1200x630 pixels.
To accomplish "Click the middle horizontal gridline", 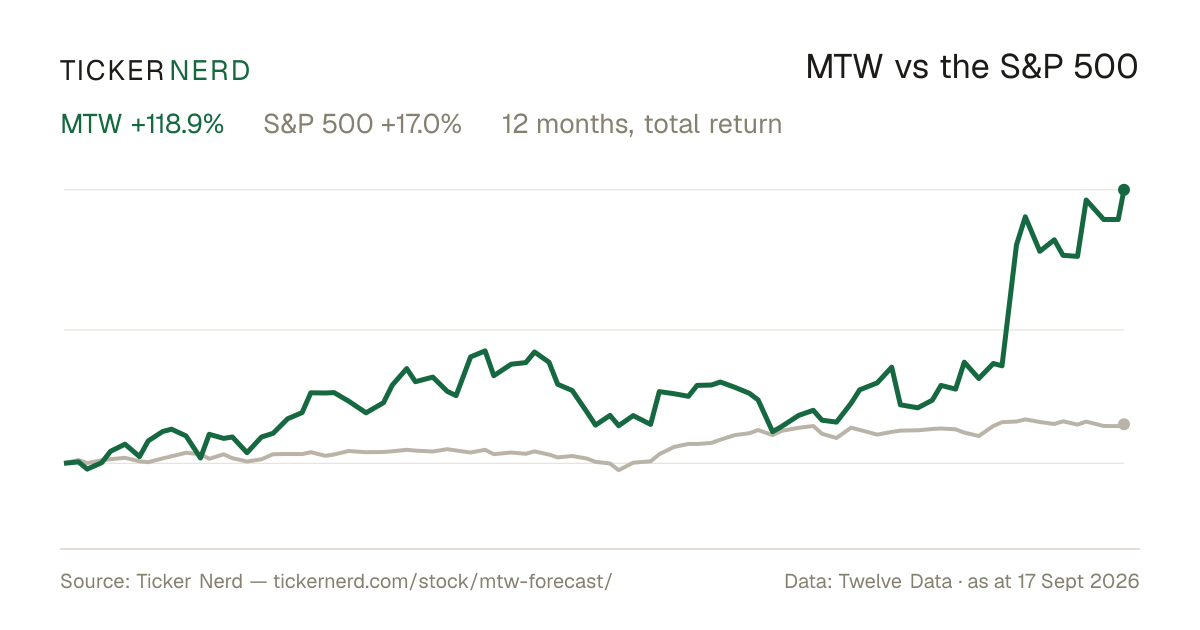I will (x=592, y=329).
